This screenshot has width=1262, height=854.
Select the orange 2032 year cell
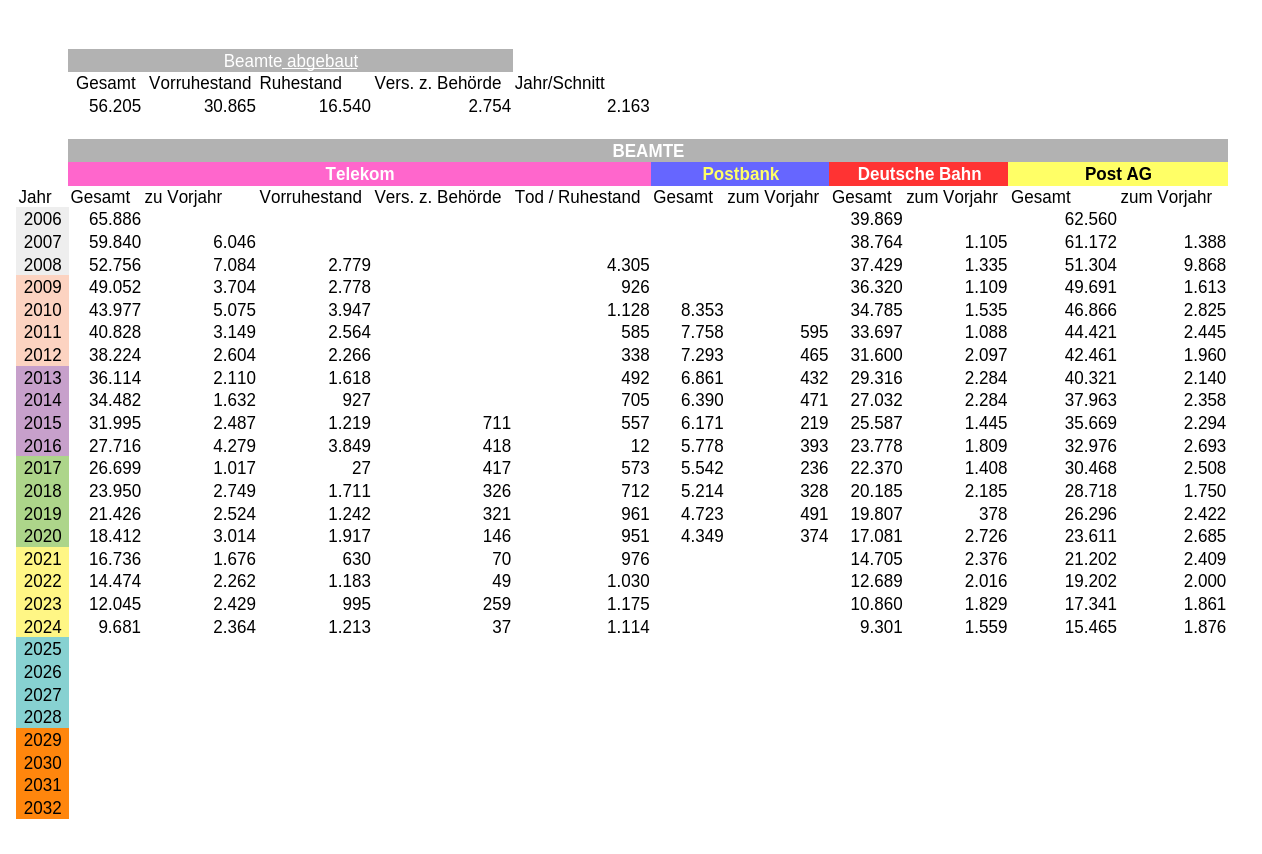click(x=42, y=808)
